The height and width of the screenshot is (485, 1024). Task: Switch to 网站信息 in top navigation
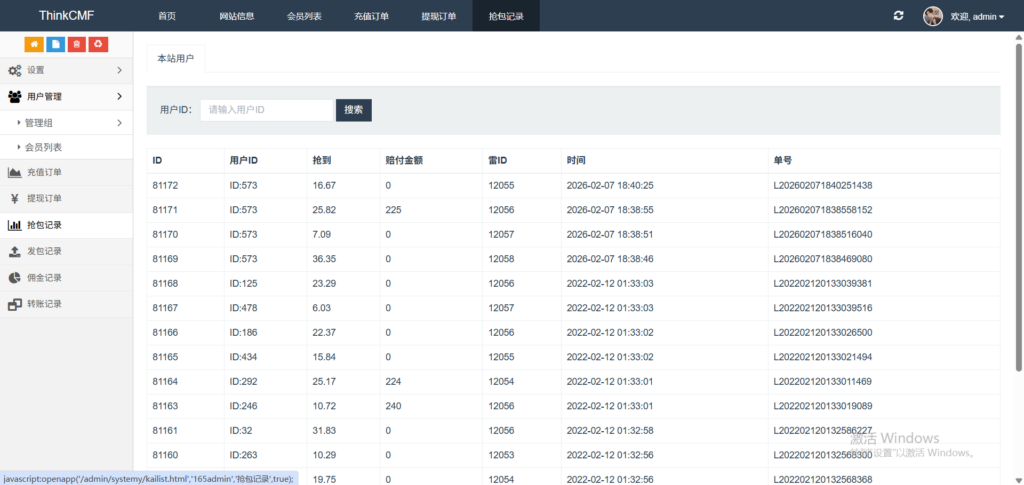click(236, 17)
